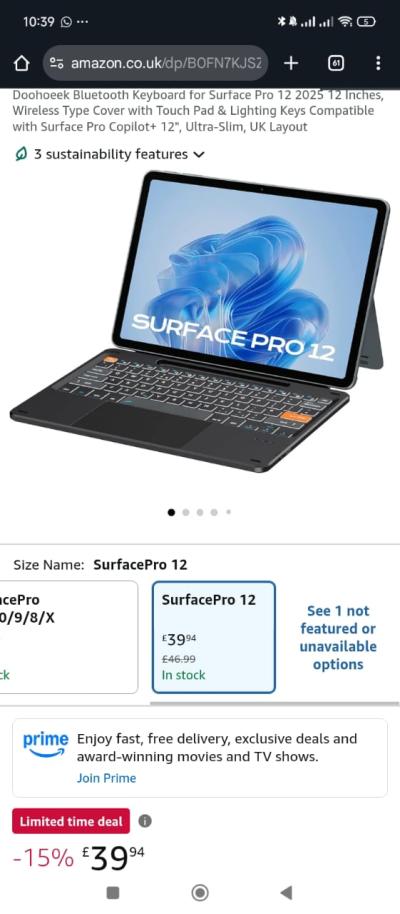The image size is (400, 914).
Task: Click the Join Prime link
Action: (106, 778)
